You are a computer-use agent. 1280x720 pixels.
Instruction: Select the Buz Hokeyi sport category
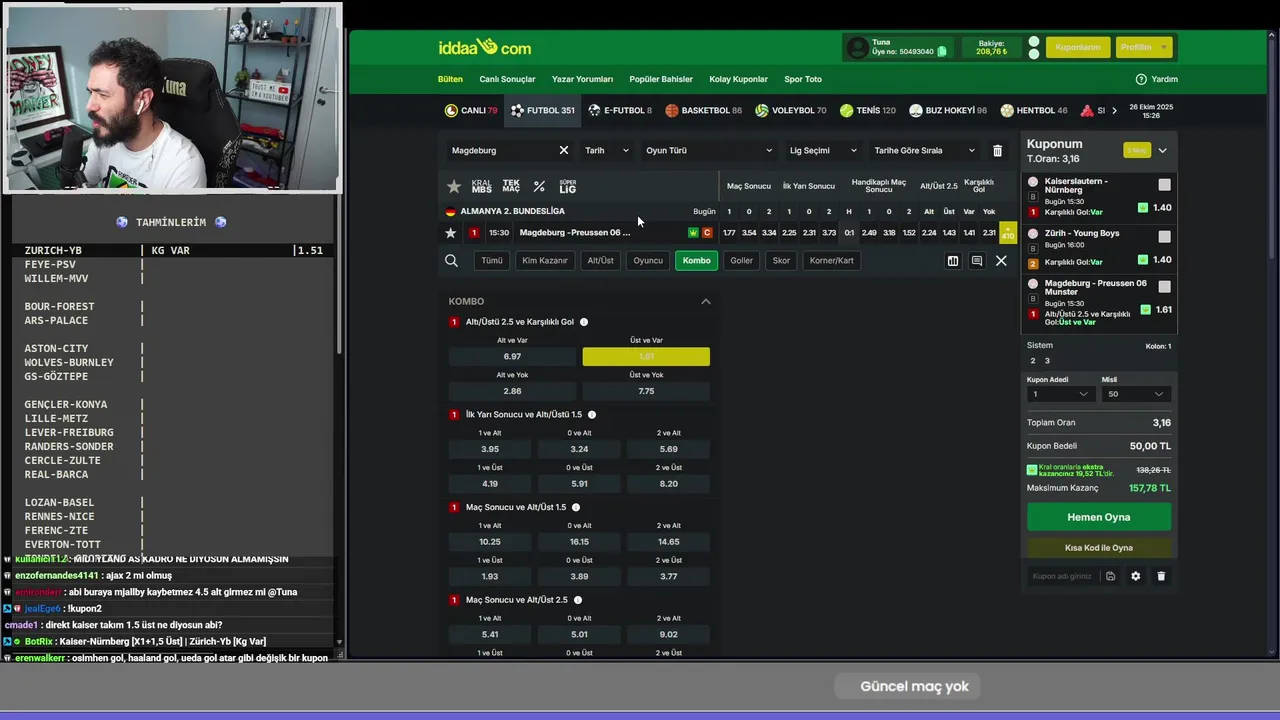pyautogui.click(x=947, y=110)
